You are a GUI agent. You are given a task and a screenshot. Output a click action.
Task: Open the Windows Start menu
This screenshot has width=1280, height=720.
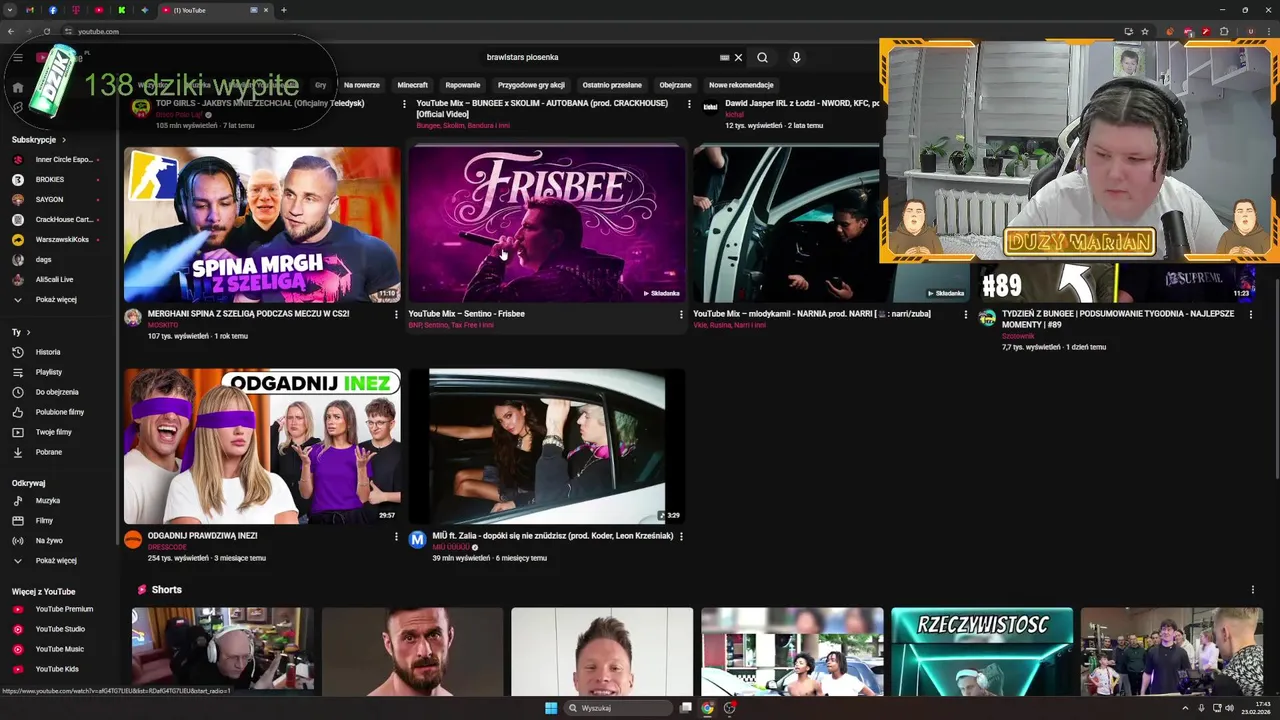pos(550,708)
